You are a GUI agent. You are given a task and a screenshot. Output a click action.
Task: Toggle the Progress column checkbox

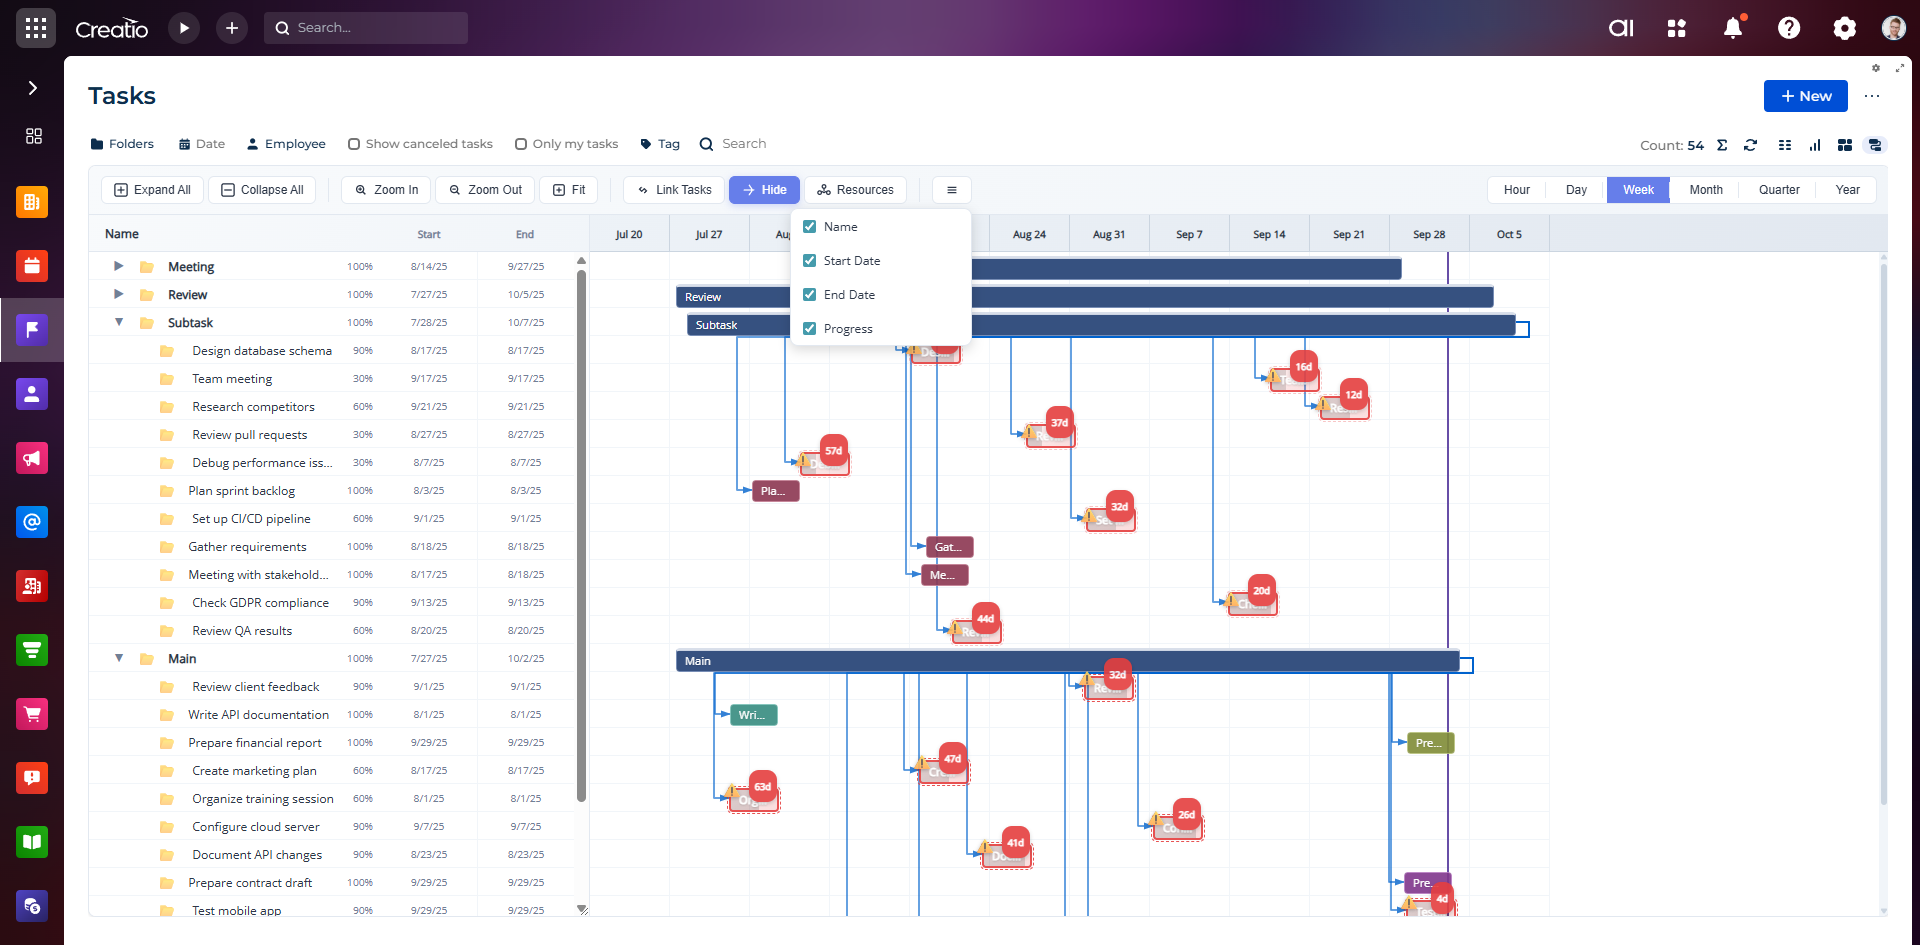(x=810, y=329)
